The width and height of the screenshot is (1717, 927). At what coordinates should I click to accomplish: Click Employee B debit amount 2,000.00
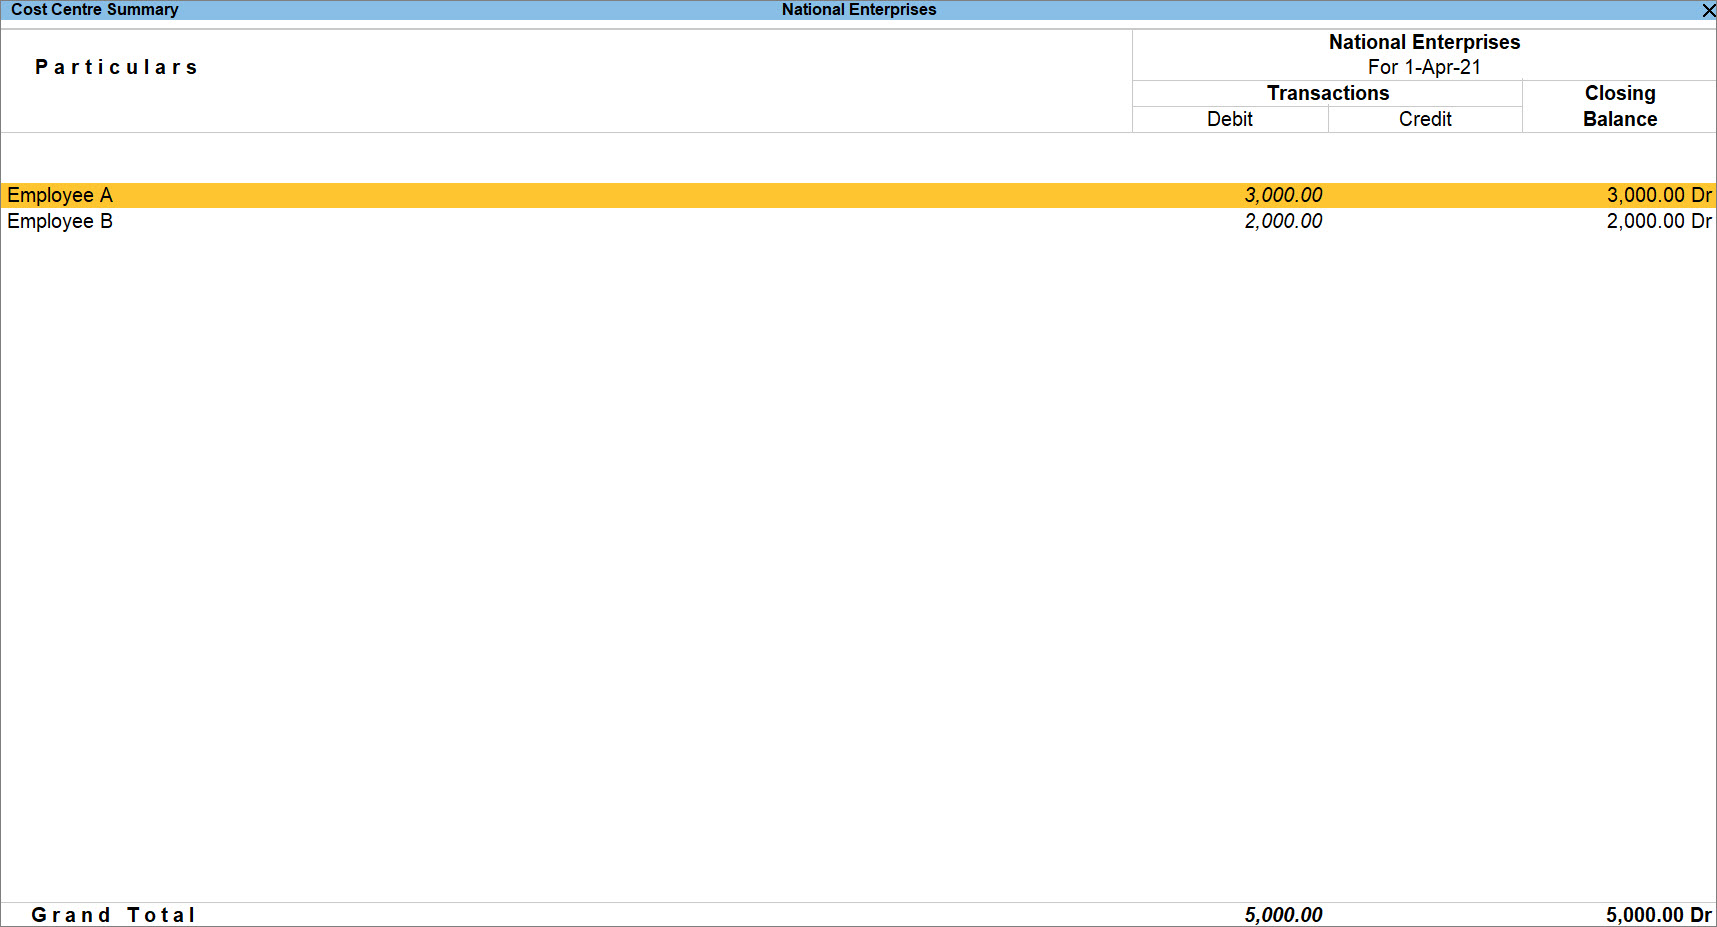coord(1283,221)
